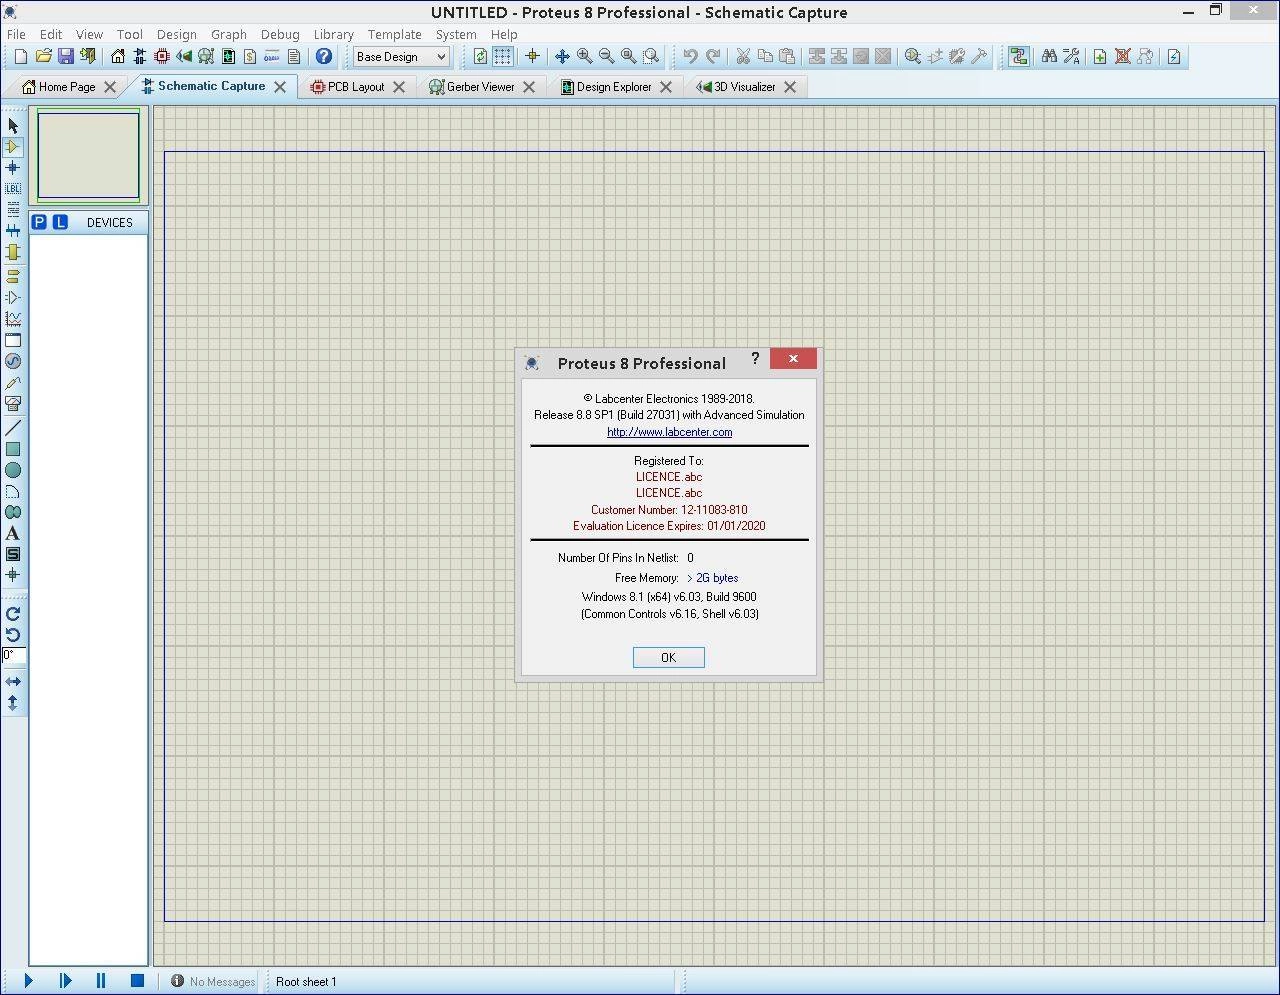
Task: Open the Design menu
Action: coord(176,34)
